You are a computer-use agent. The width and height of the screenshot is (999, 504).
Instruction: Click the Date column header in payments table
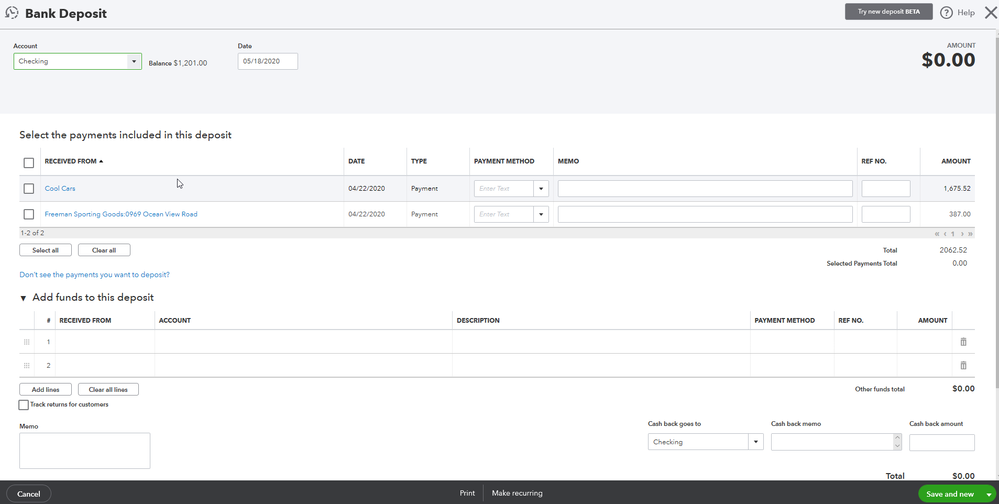click(x=357, y=161)
